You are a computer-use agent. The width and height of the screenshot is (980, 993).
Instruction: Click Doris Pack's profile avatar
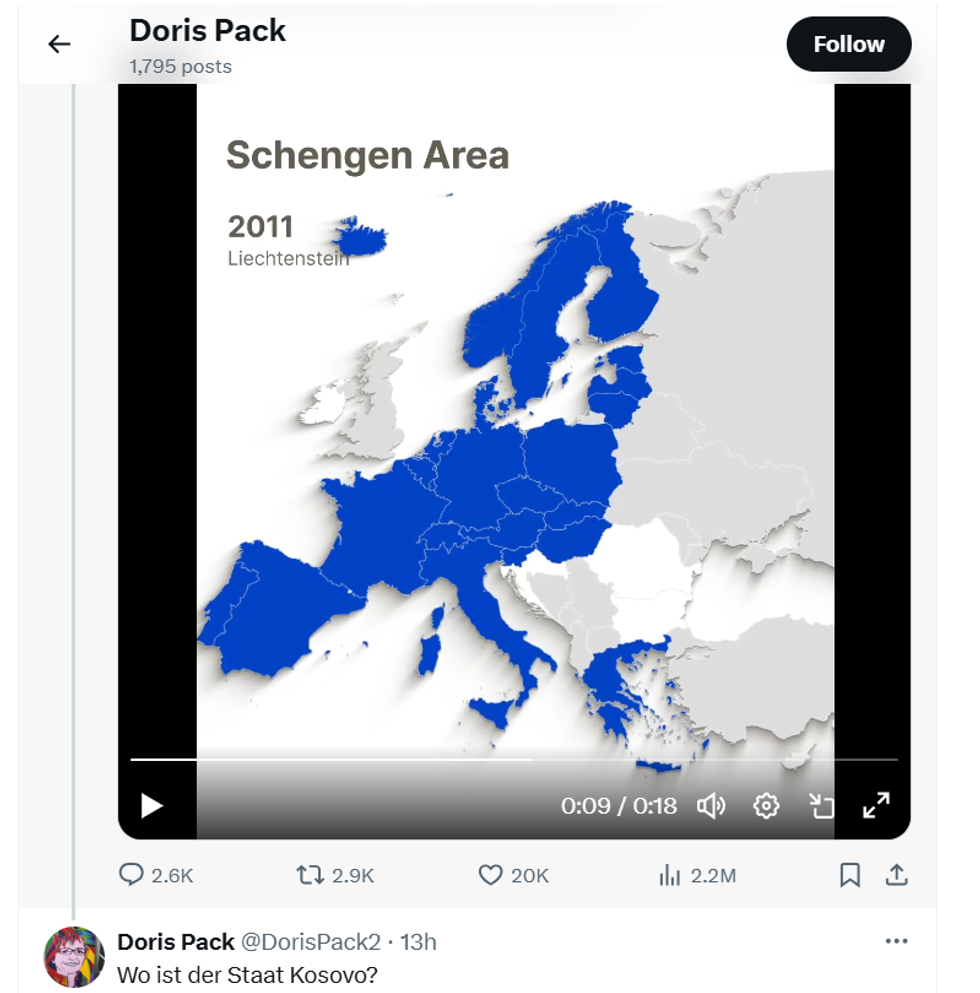coord(74,957)
